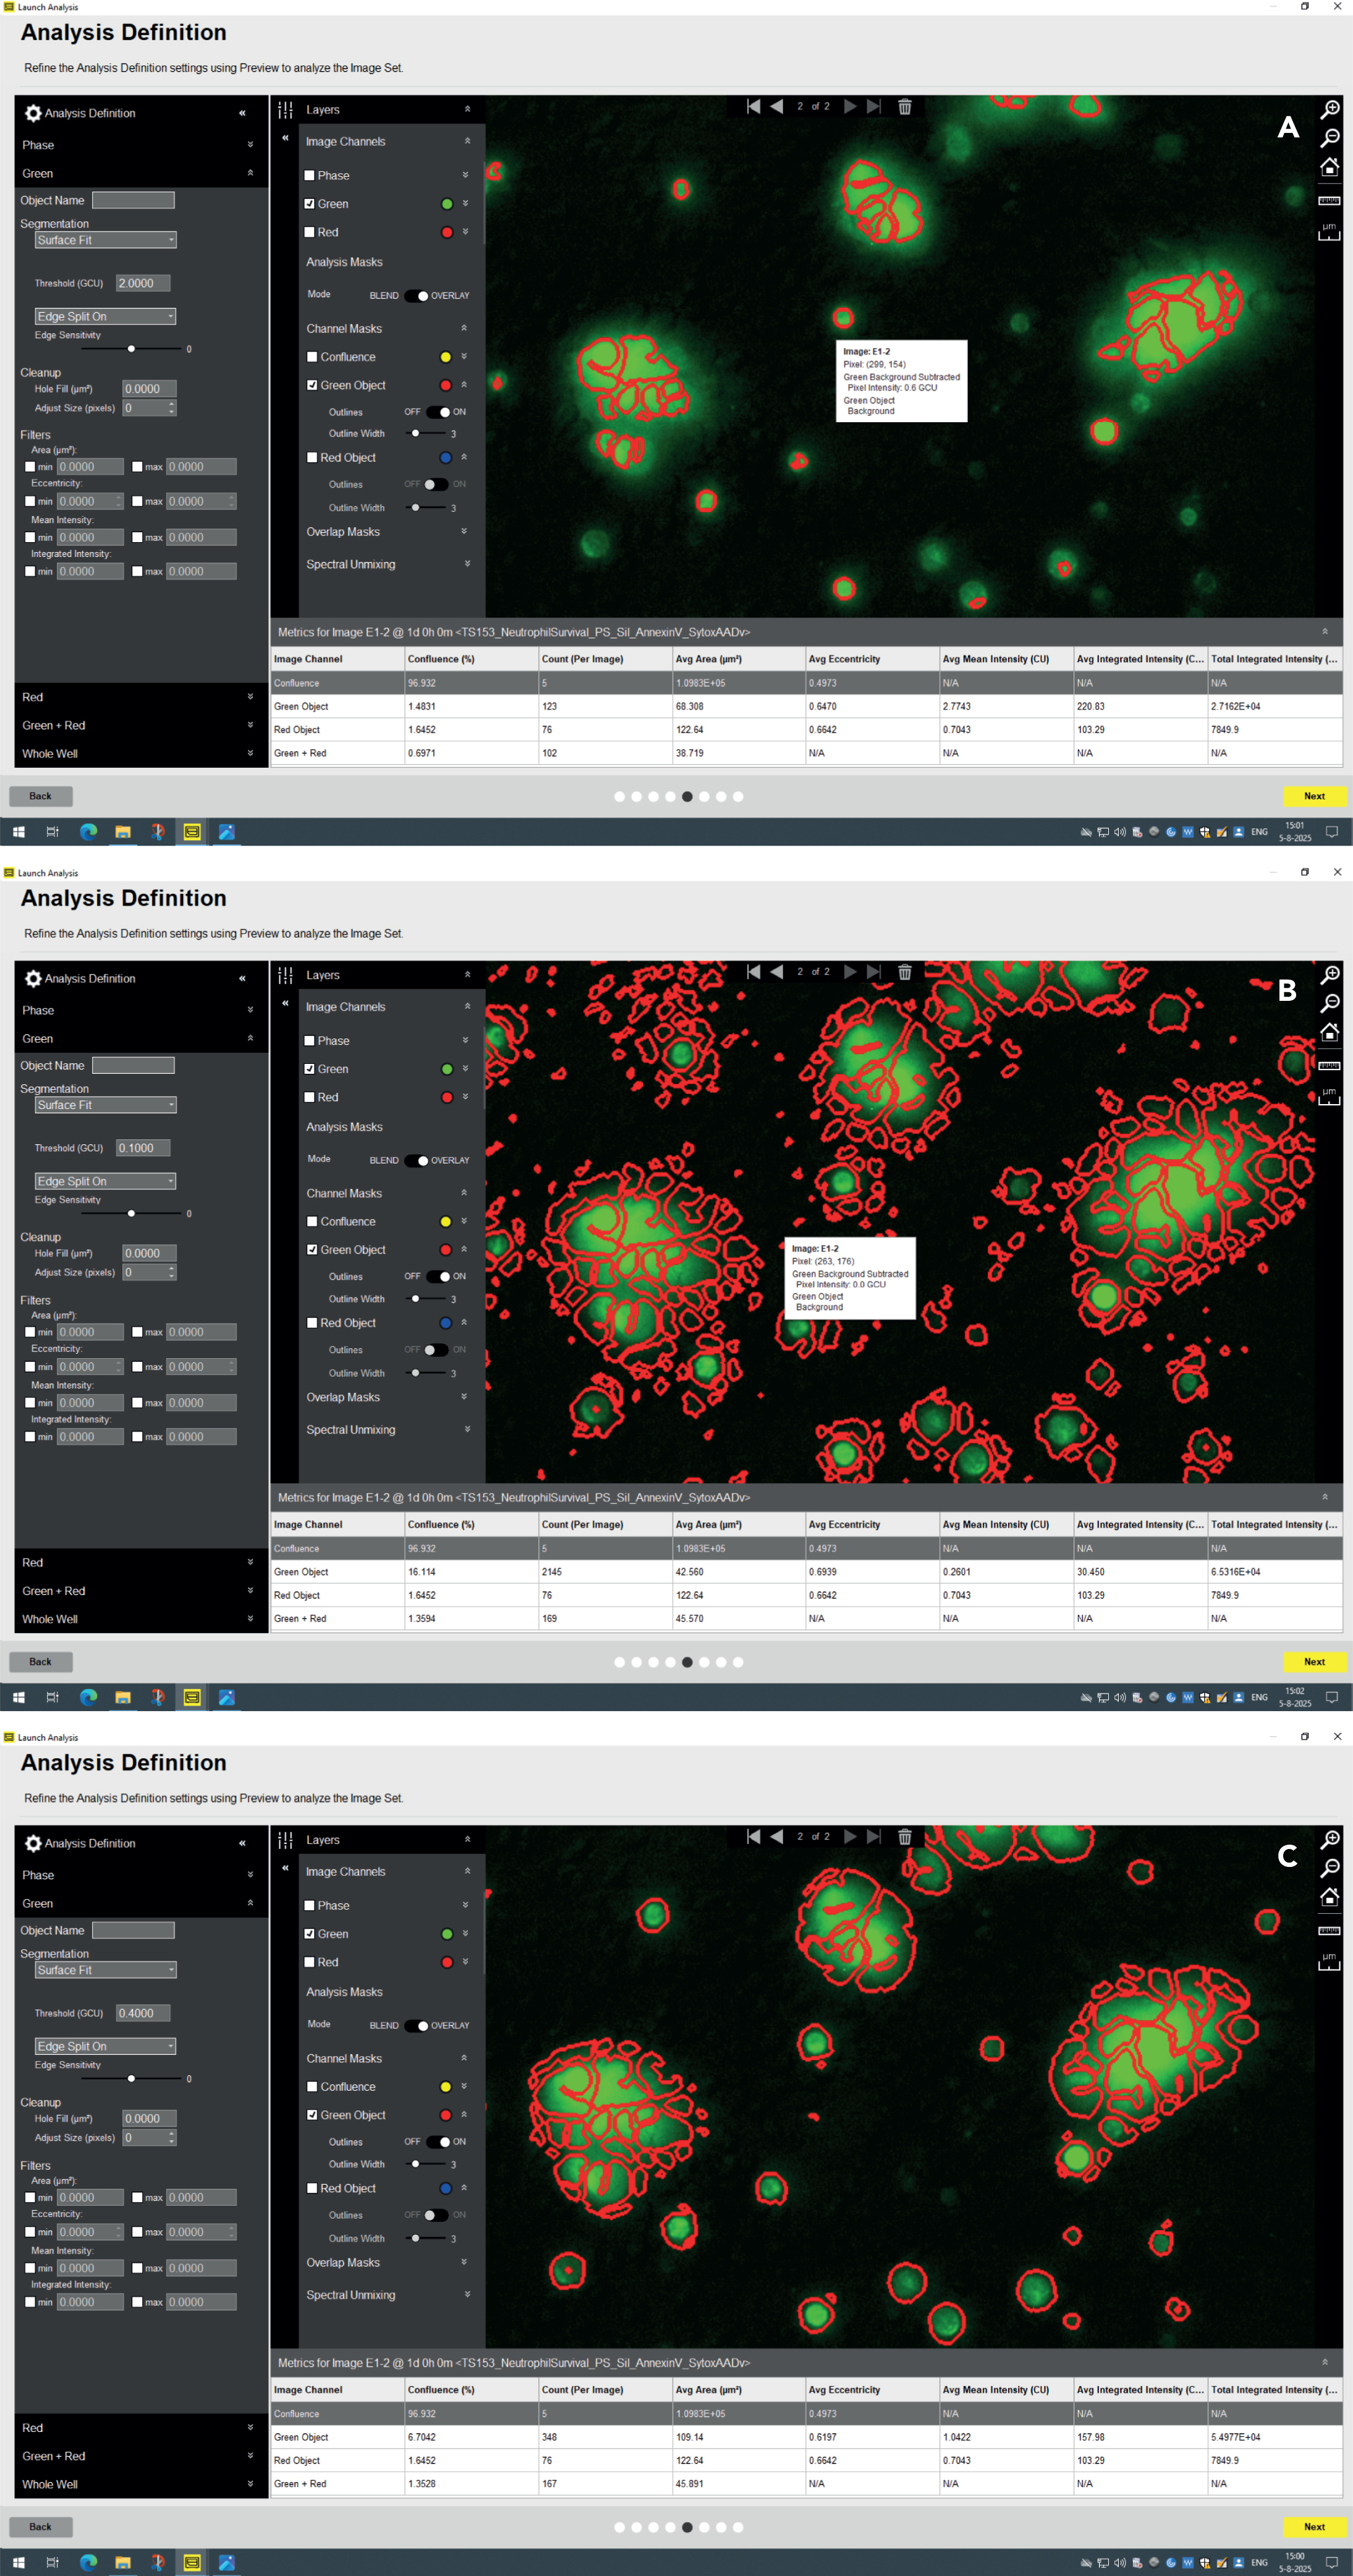Open Surface Fit segmentation dropdown in panel A
This screenshot has height=2576, width=1353.
point(105,240)
